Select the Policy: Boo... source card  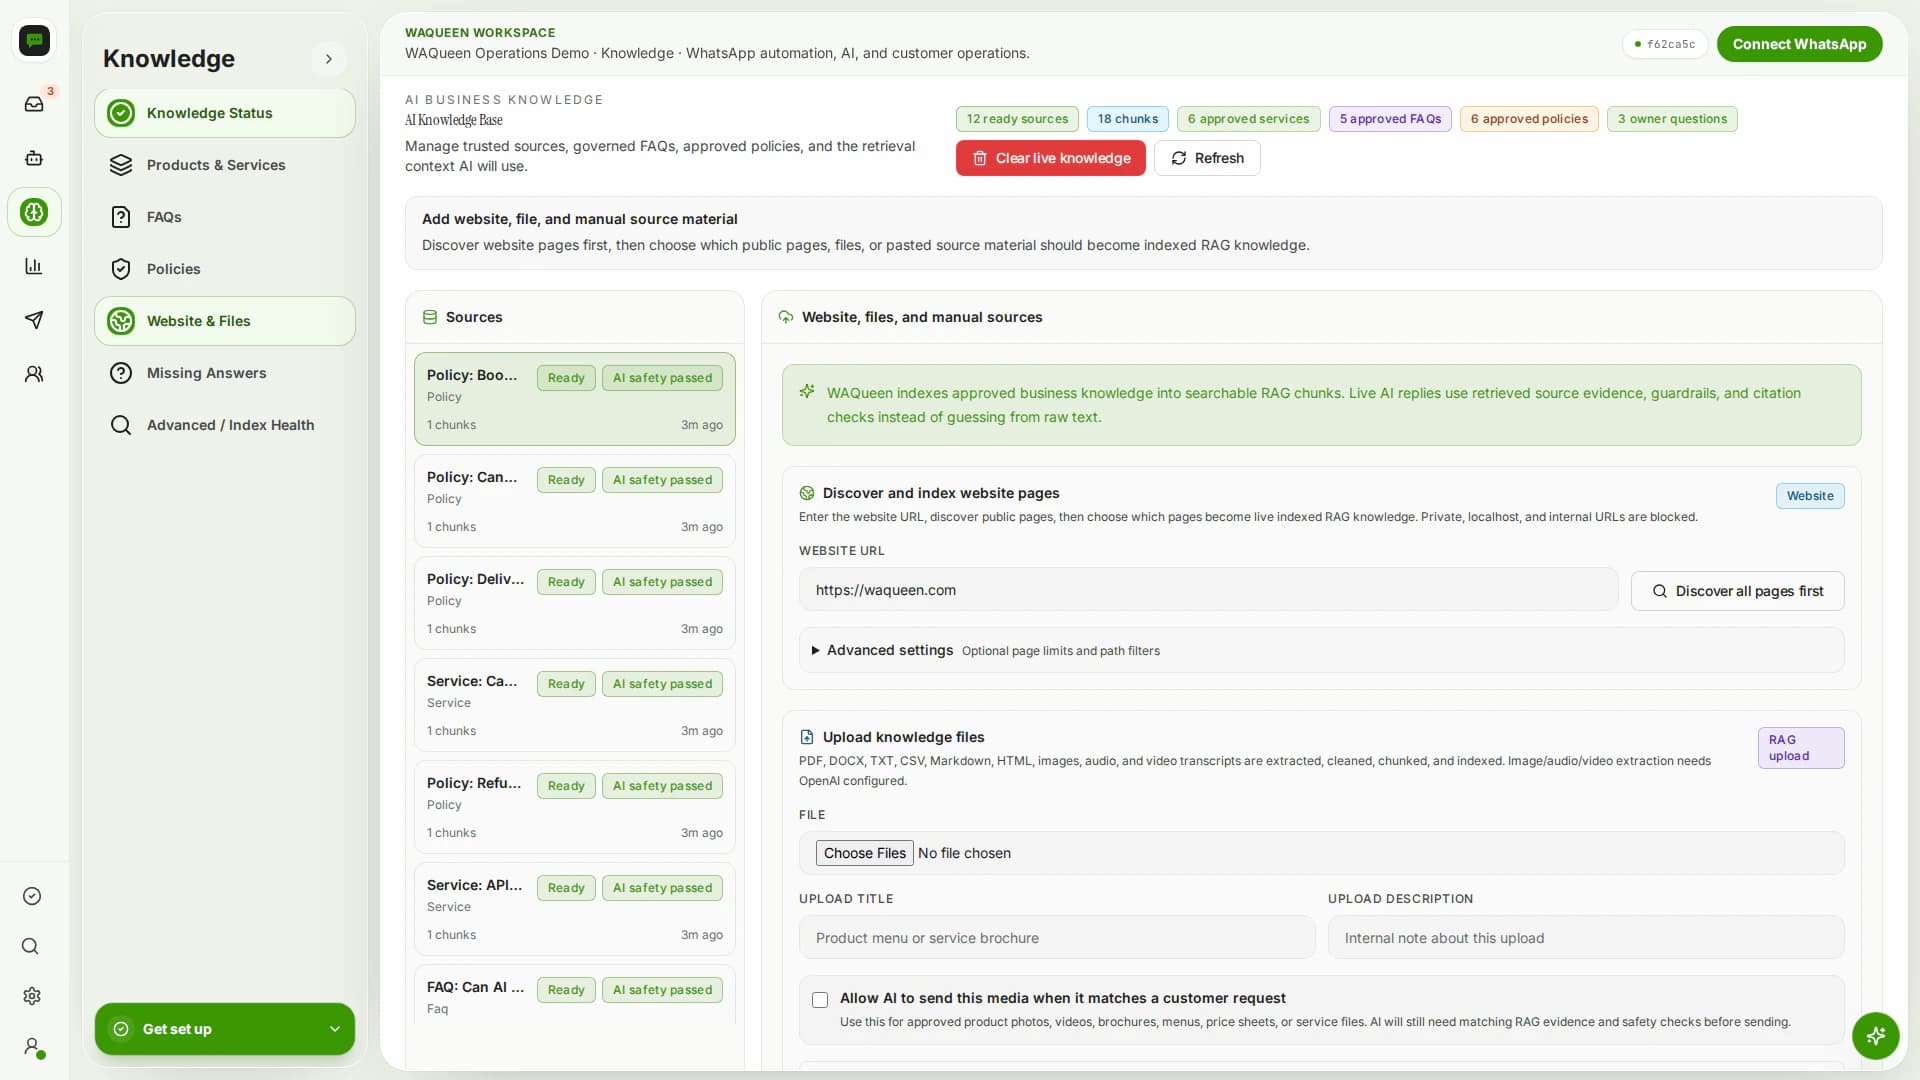pyautogui.click(x=575, y=399)
